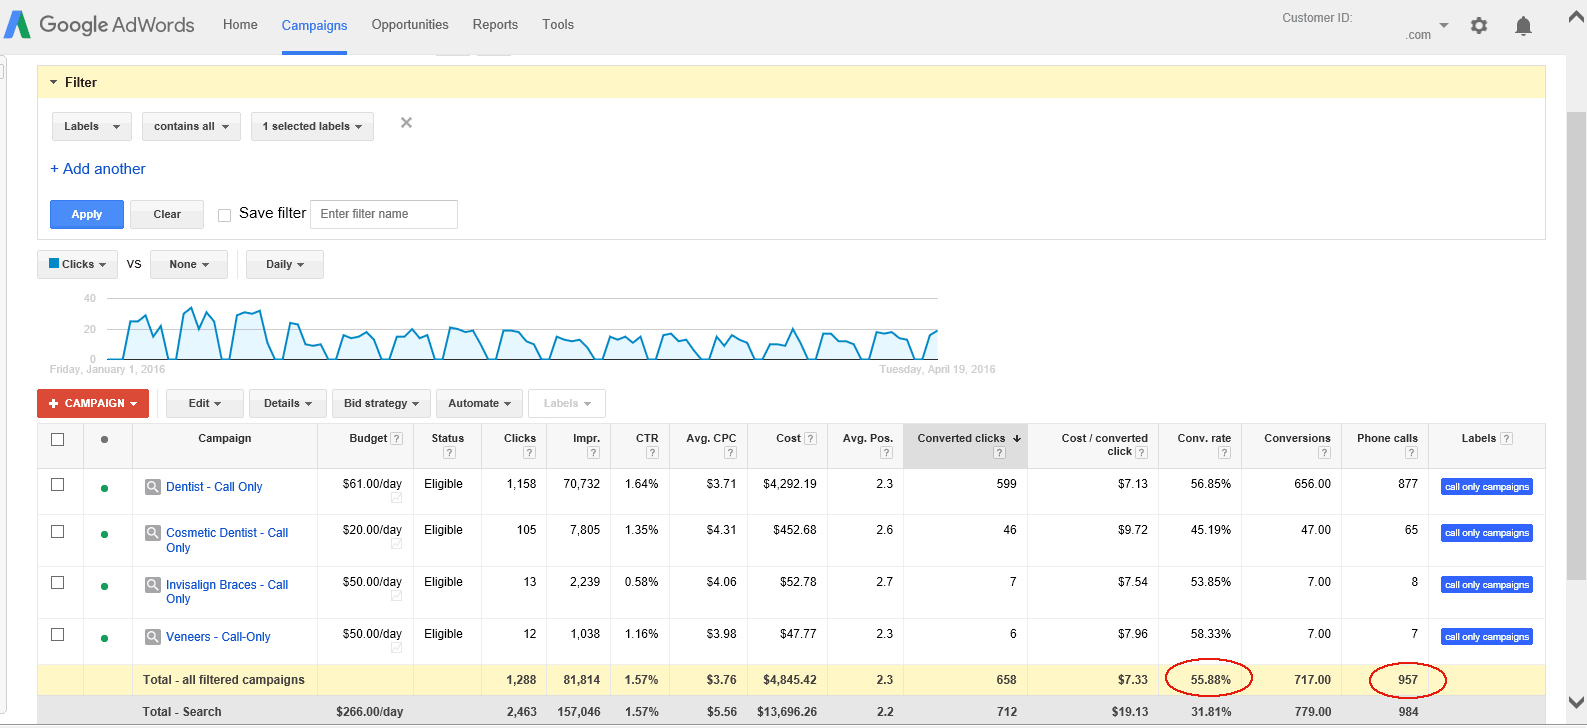Tick the Save filter checkbox

click(x=225, y=215)
